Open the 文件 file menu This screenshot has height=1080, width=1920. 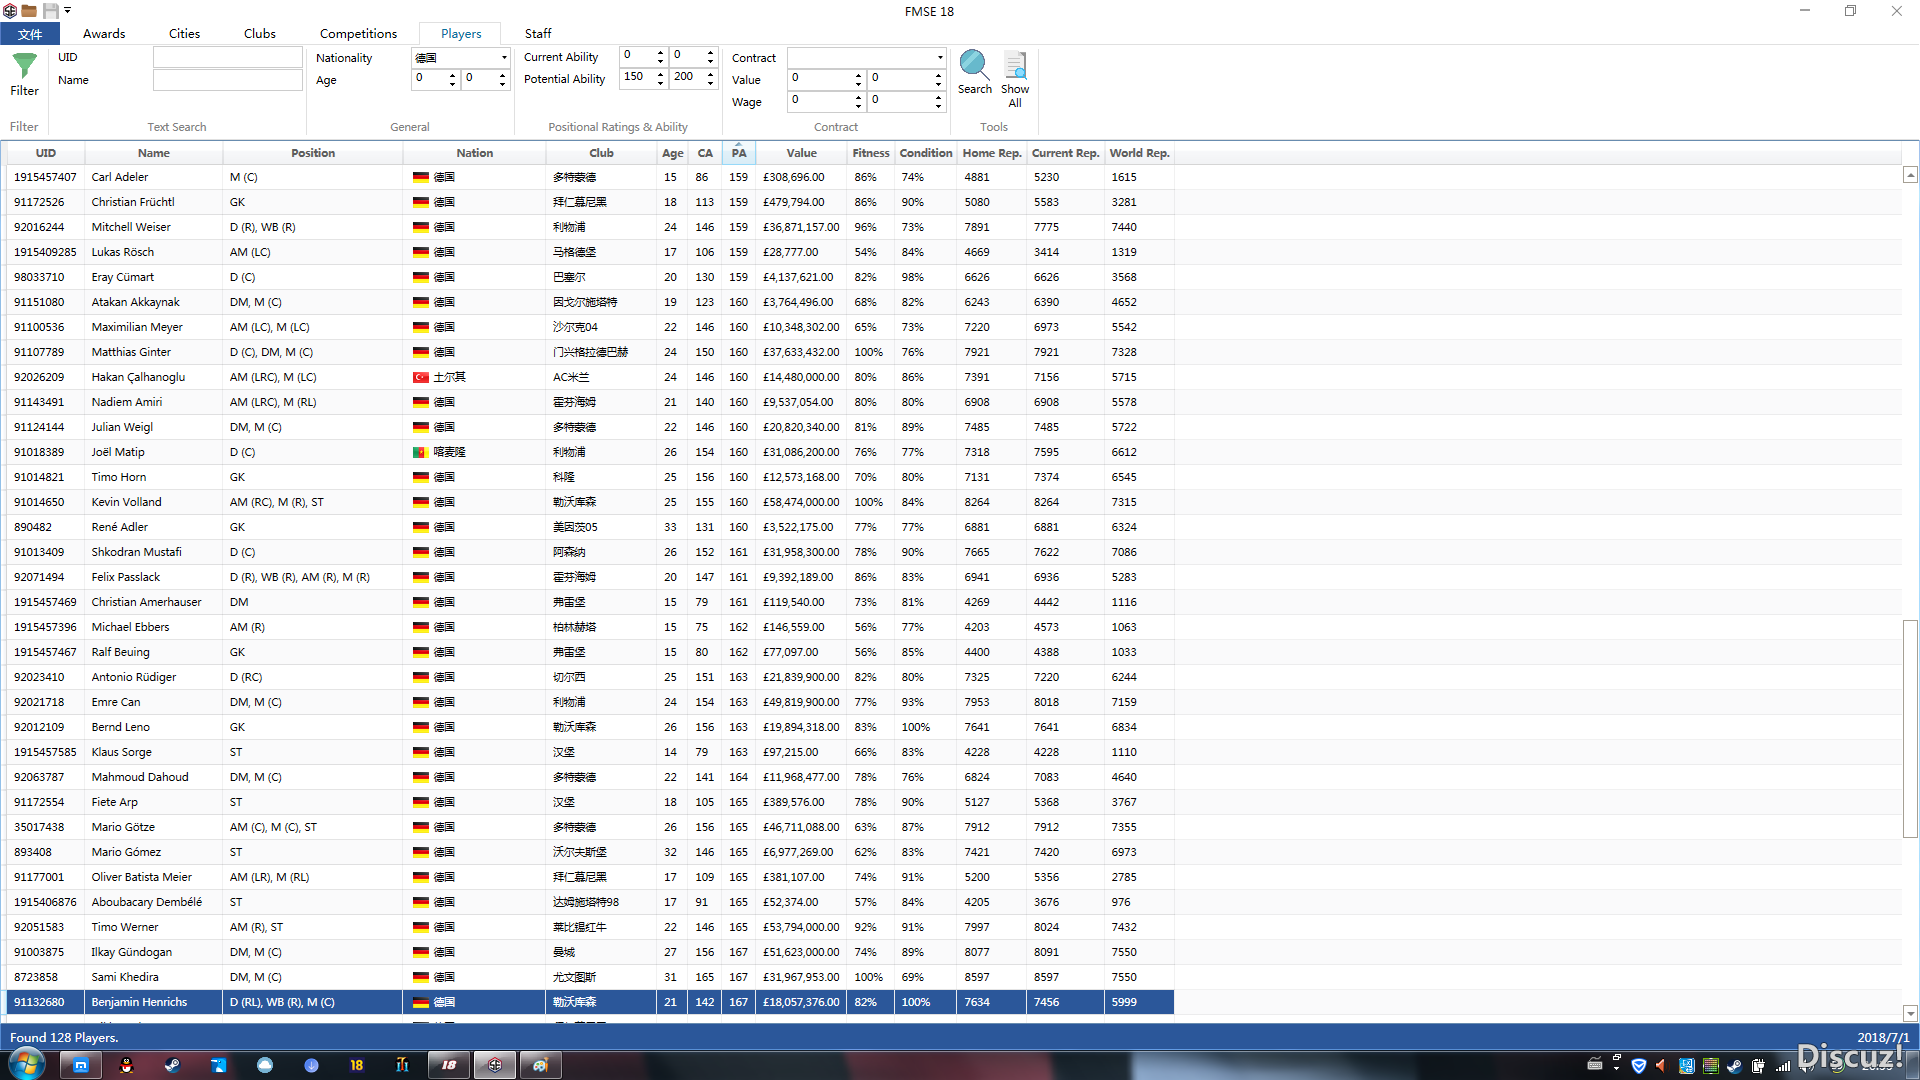30,33
